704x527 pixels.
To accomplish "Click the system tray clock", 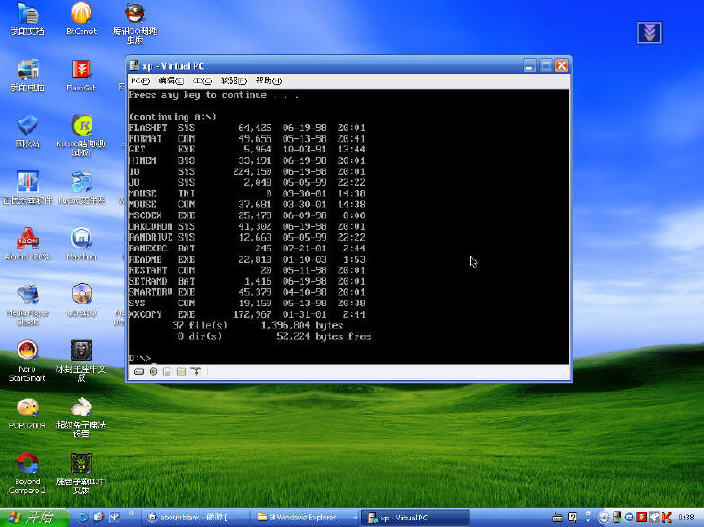I will [x=686, y=518].
